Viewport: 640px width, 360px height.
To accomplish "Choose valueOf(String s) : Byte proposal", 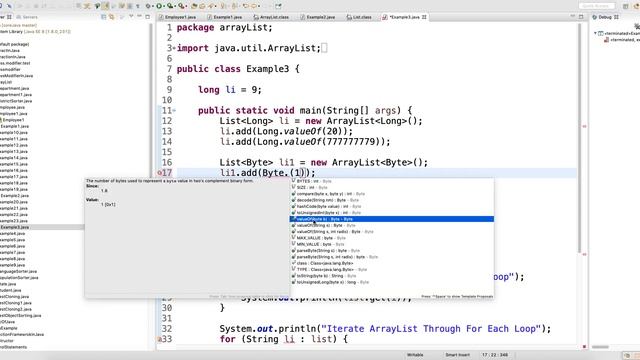I will coord(392,225).
